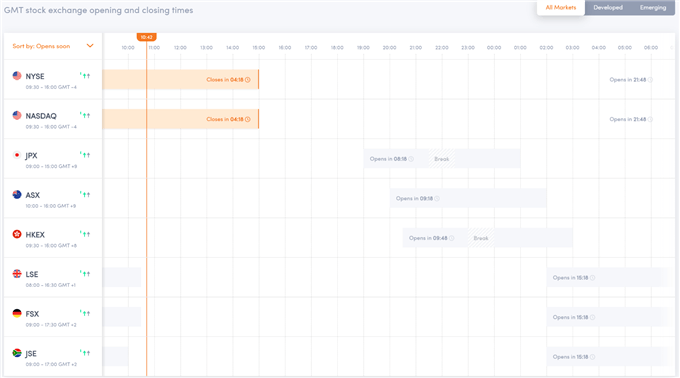Click NYSE hours 09:30 - 16:00 GMT -4
680x378 pixels.
(x=51, y=87)
